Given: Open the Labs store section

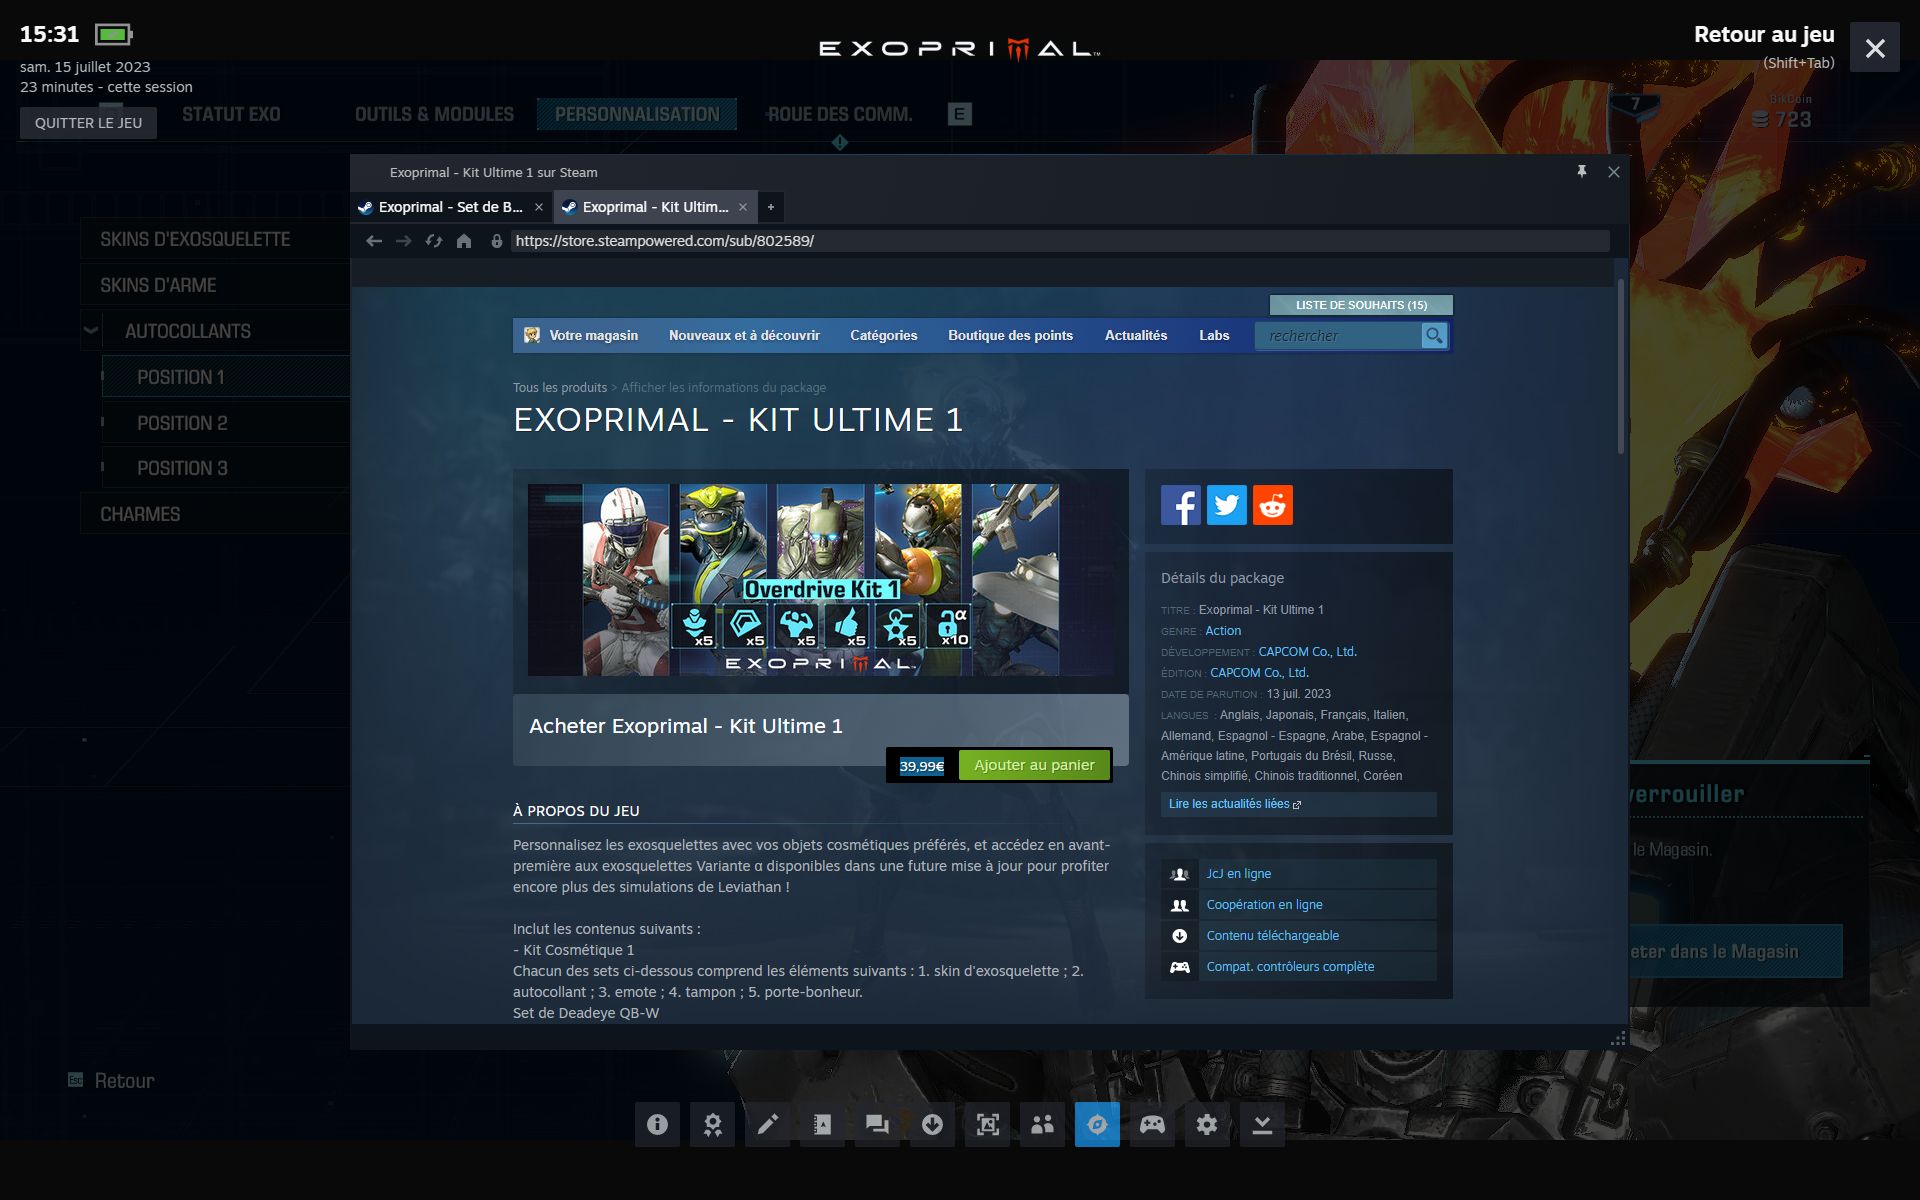Looking at the screenshot, I should point(1214,336).
